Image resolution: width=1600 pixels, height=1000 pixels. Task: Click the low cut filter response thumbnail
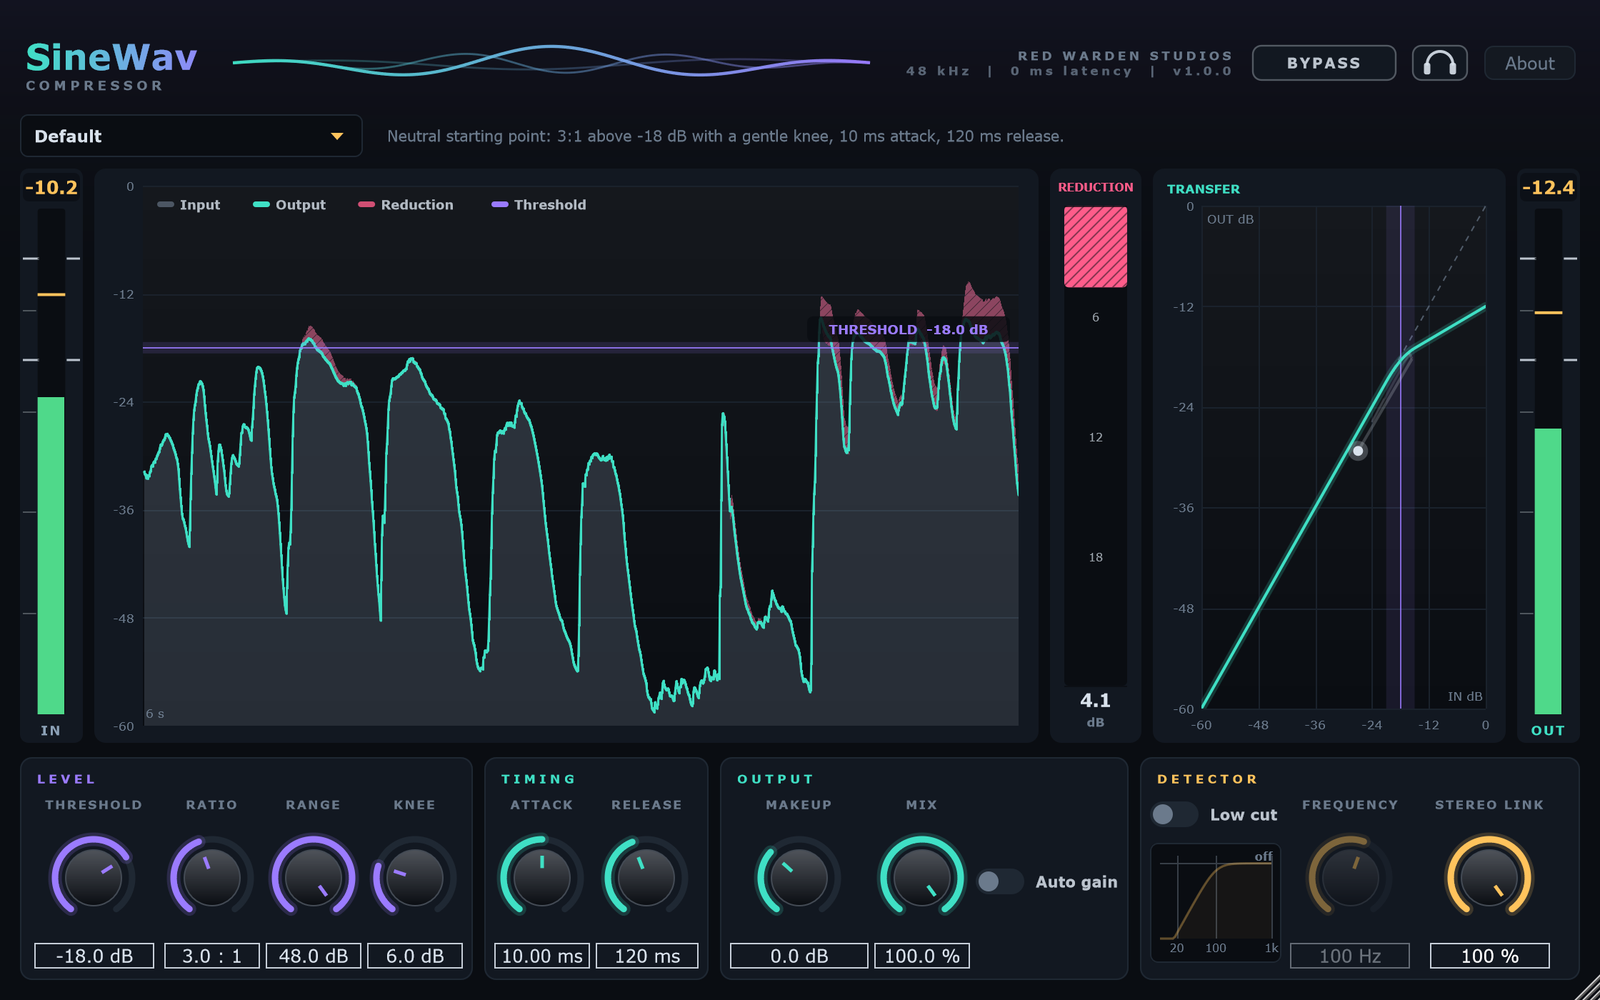1216,901
